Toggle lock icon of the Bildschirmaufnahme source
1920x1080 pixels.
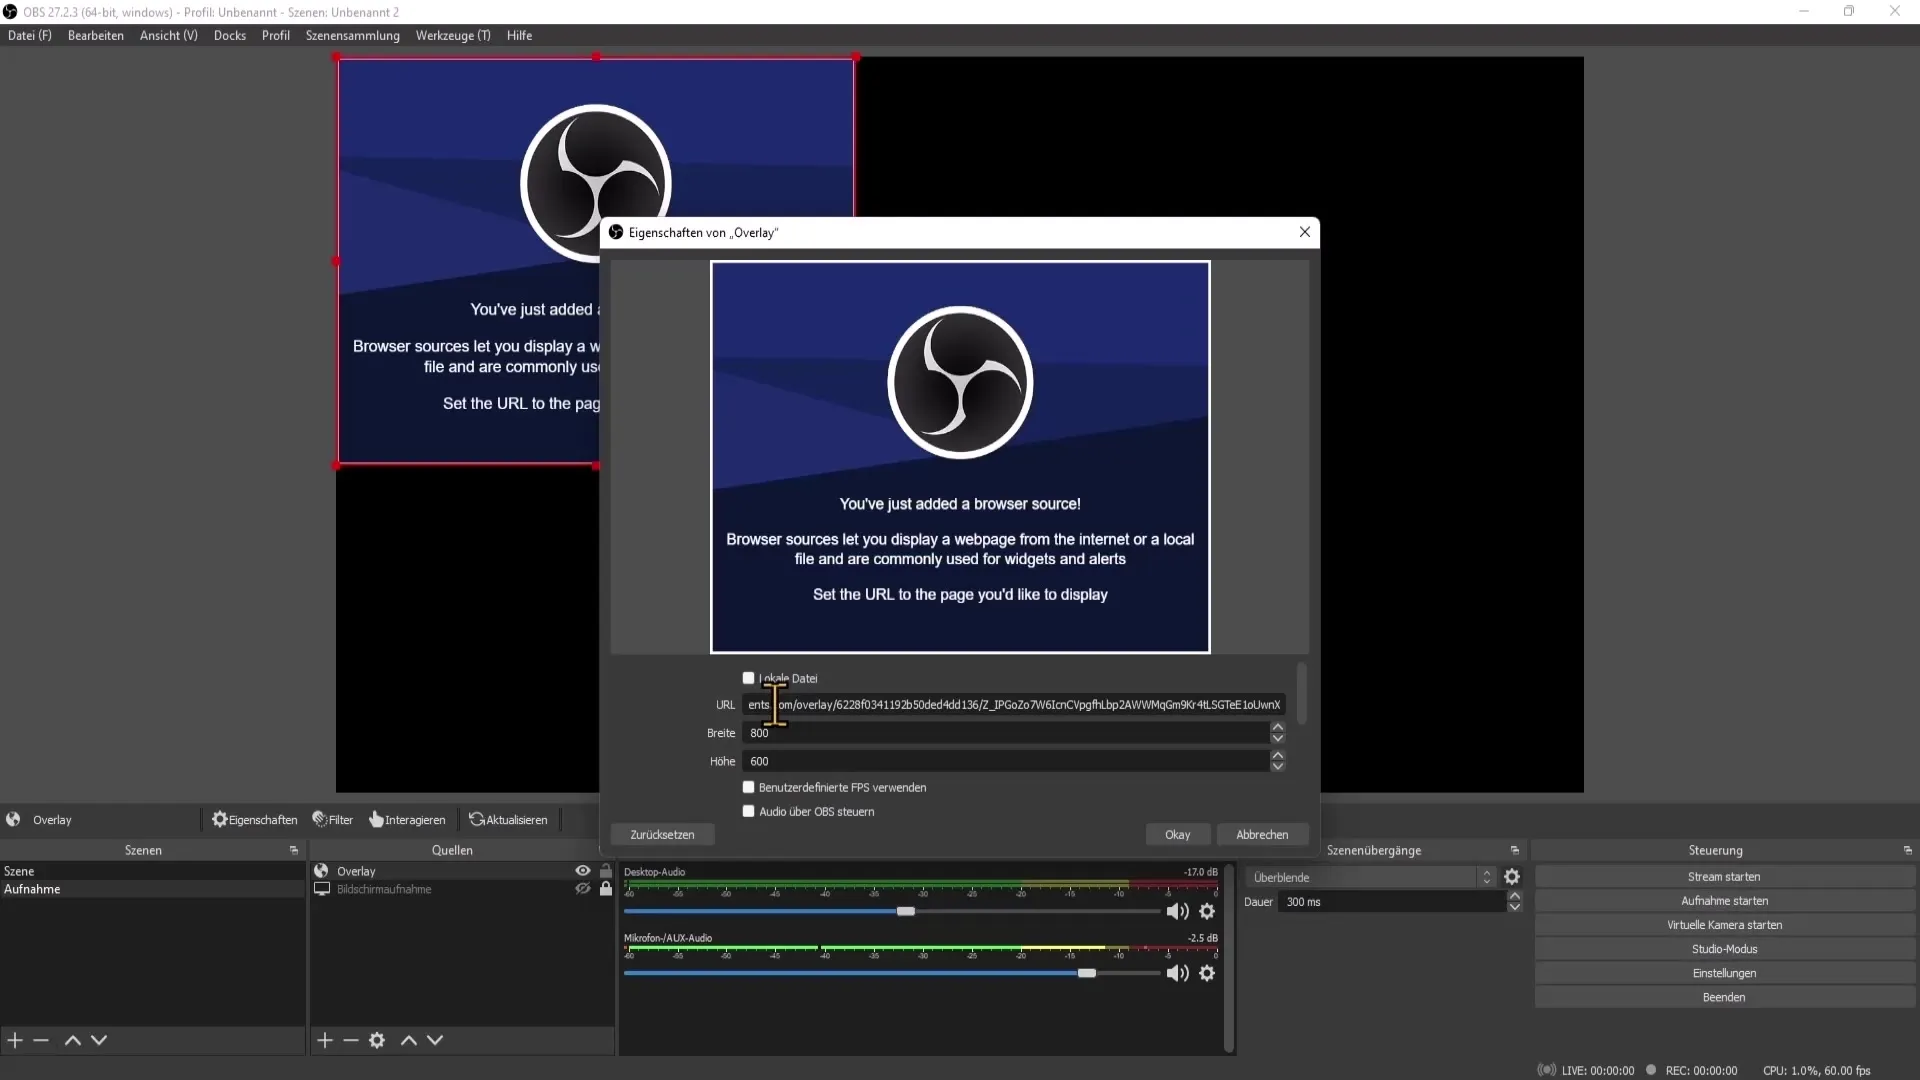(606, 889)
